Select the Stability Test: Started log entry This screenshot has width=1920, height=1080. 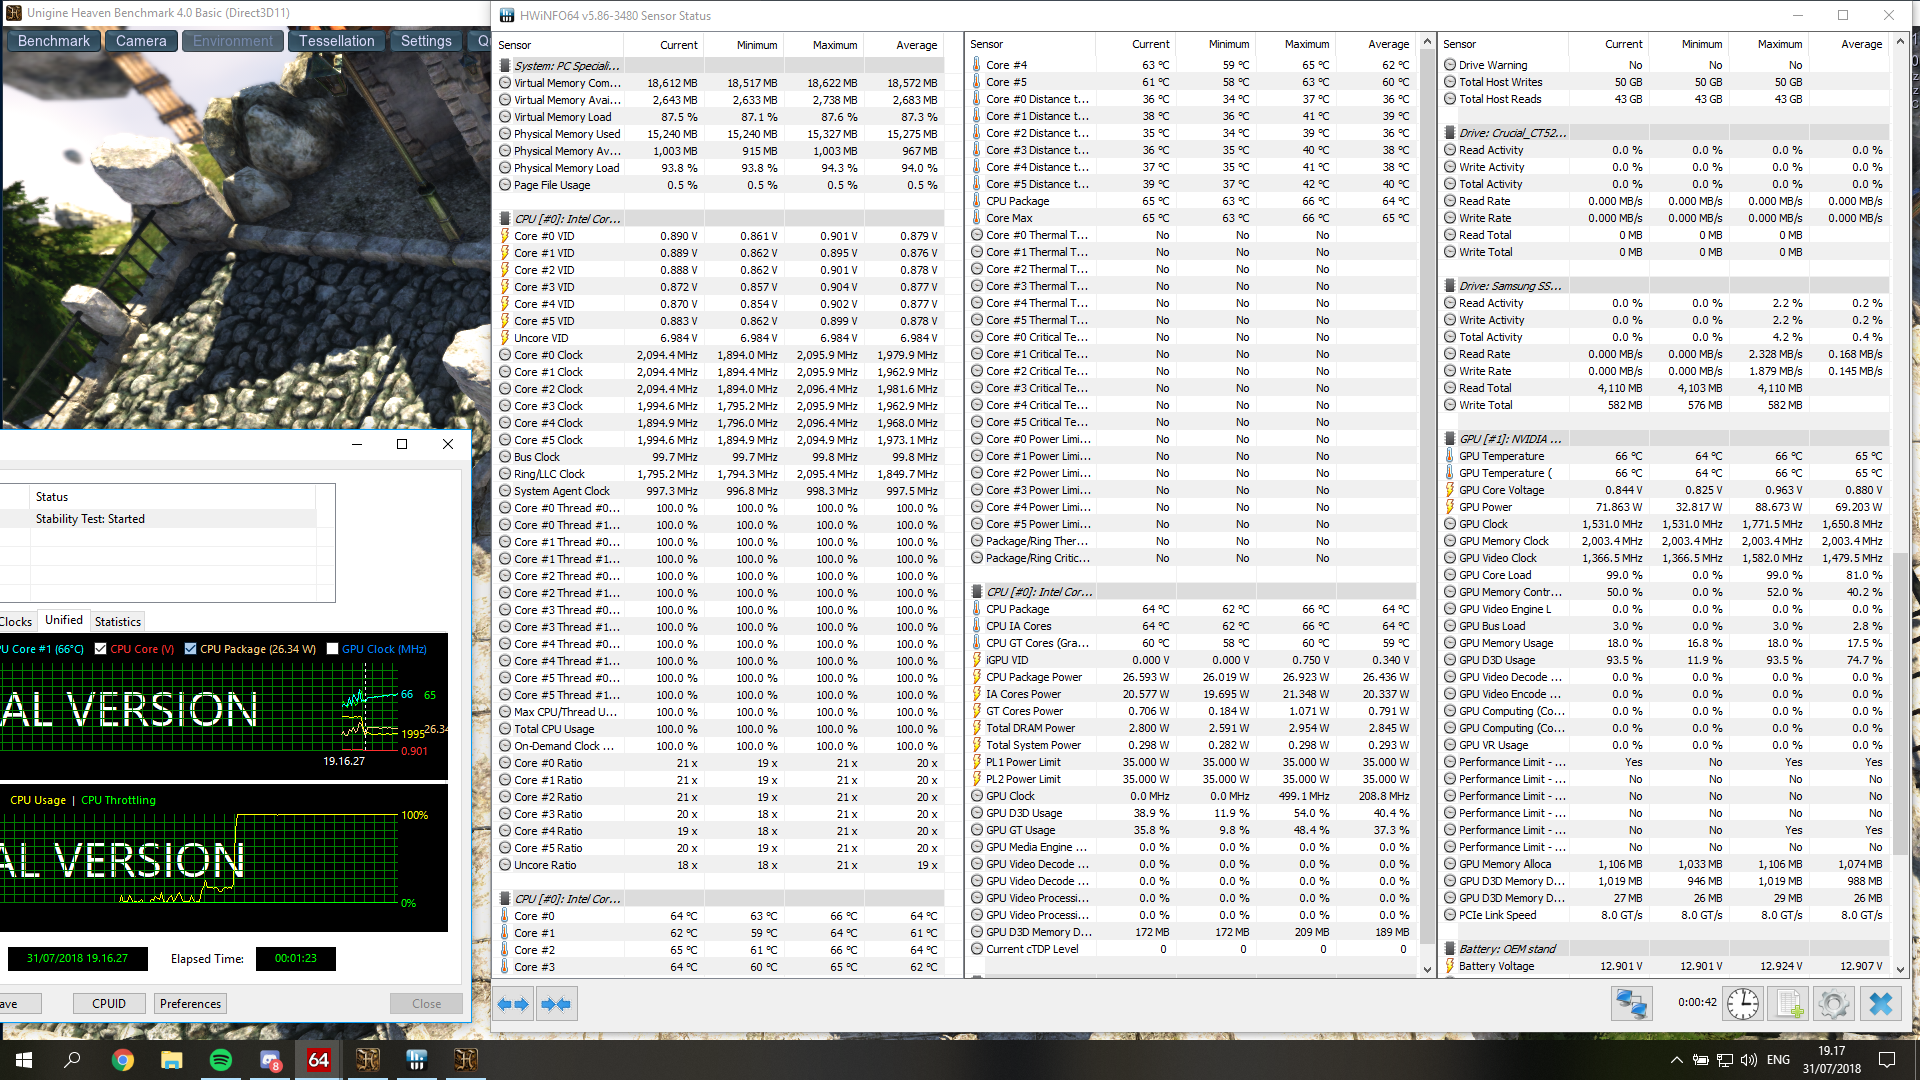tap(160, 519)
